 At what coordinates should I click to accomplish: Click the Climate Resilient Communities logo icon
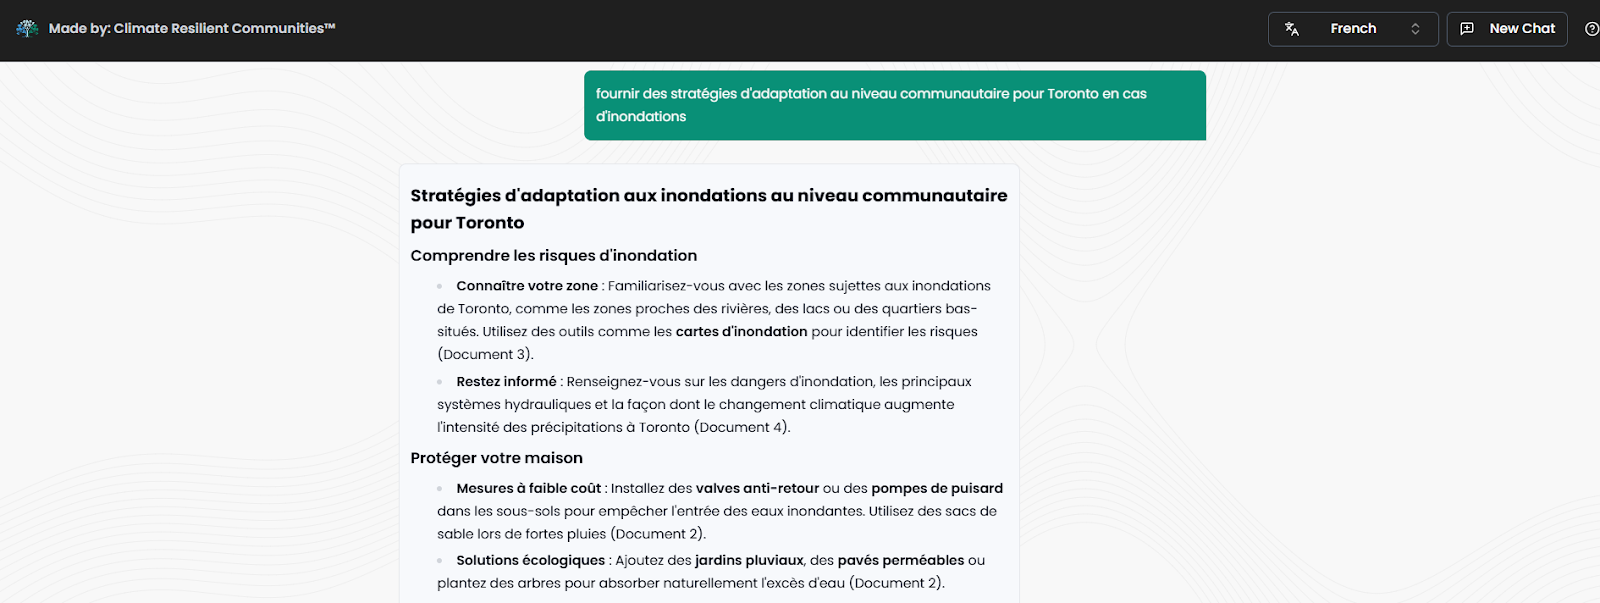coord(27,29)
